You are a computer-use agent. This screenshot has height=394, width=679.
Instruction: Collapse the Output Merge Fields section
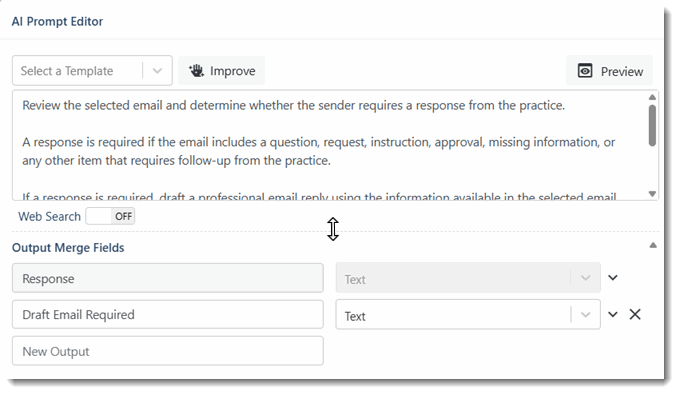[x=653, y=245]
